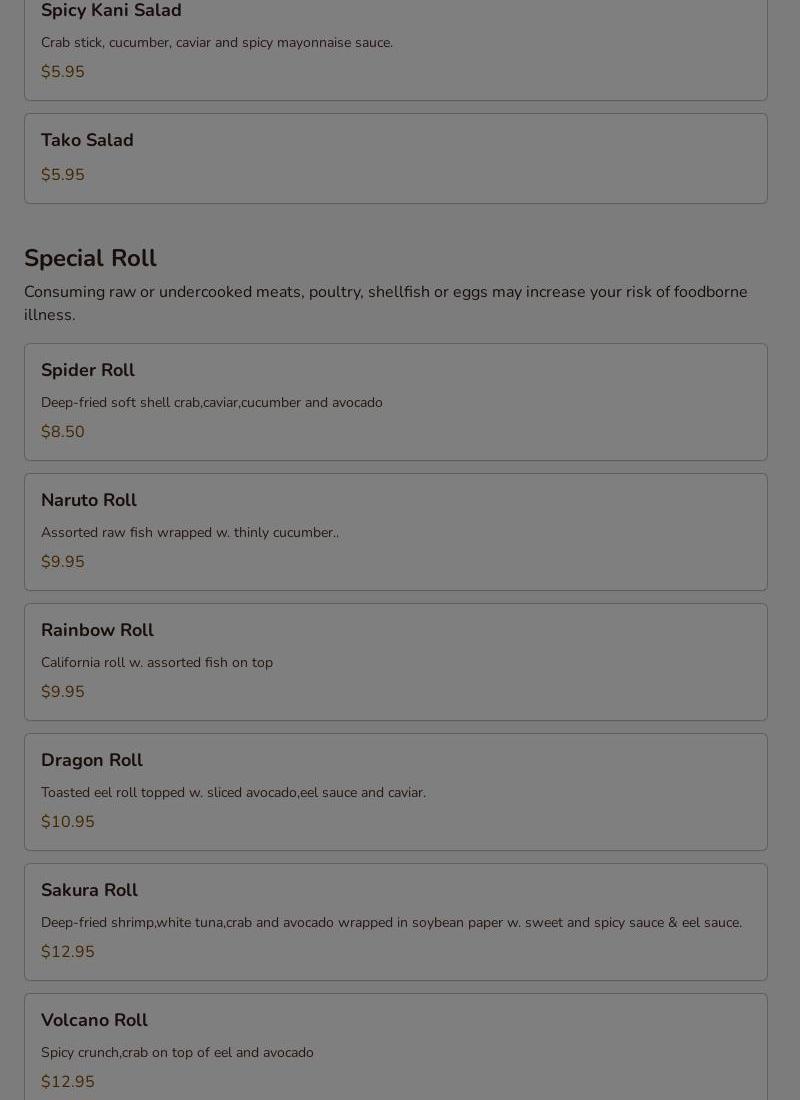Select the Tako Salad menu card
Screen dimensions: 800x1100
[x=396, y=159]
